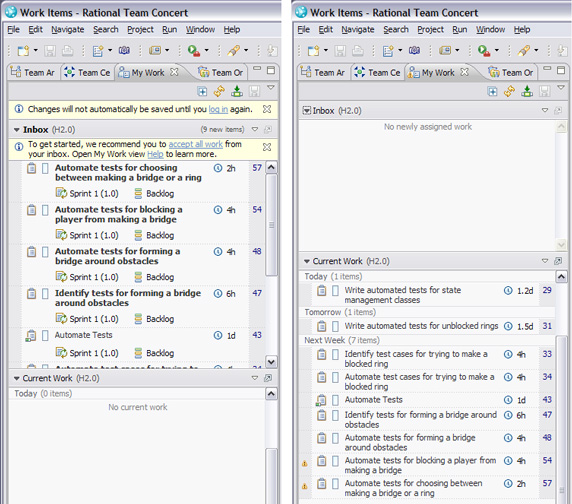Tick the checkbox for 'Identify tests for forming' in left Inbox
The image size is (572, 504).
coord(45,294)
